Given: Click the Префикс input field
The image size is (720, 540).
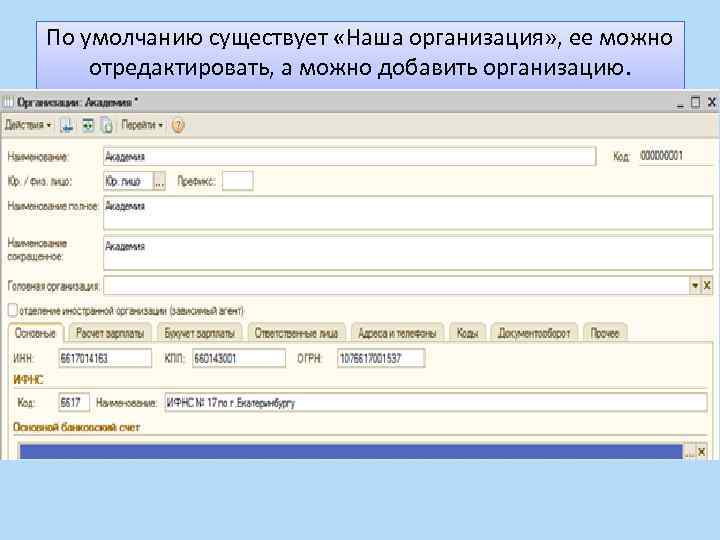Looking at the screenshot, I should (x=237, y=181).
